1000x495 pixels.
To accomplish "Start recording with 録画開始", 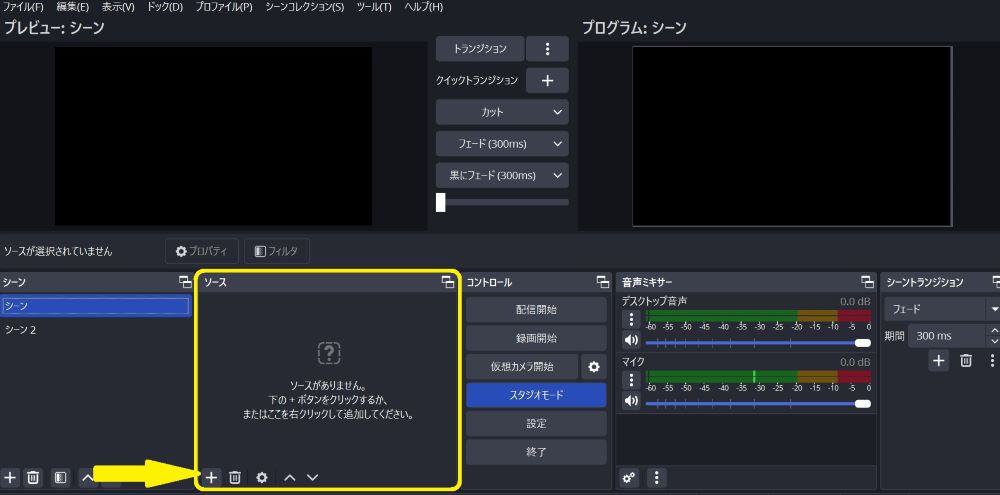I will (536, 338).
